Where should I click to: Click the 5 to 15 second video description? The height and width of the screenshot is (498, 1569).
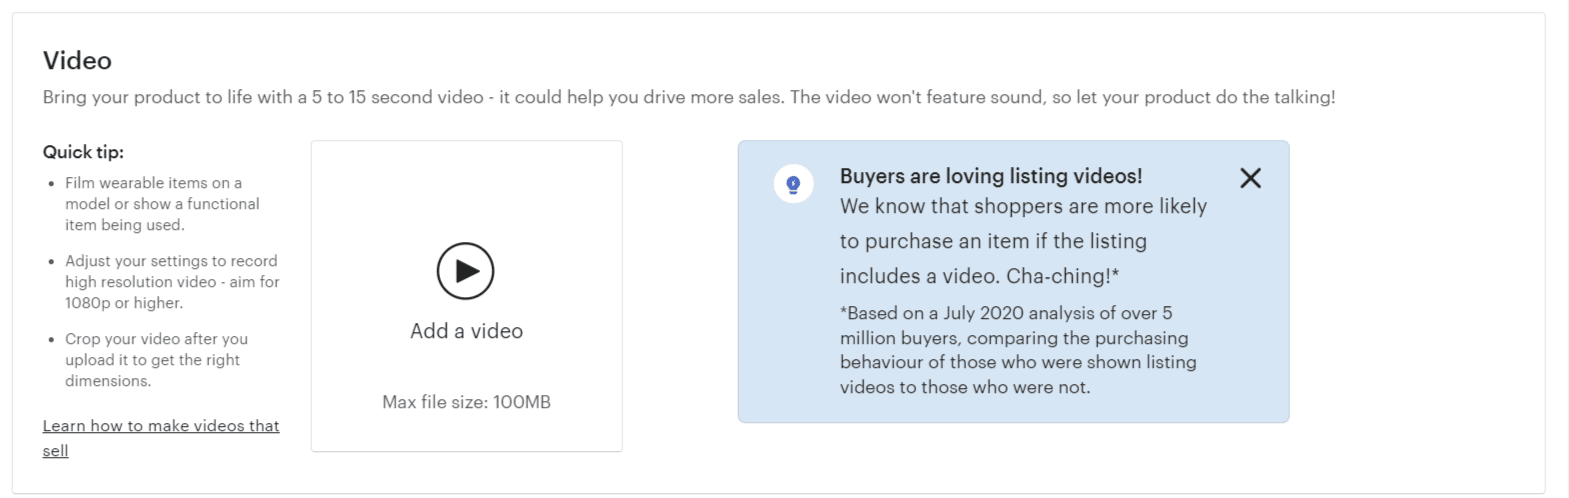point(688,97)
